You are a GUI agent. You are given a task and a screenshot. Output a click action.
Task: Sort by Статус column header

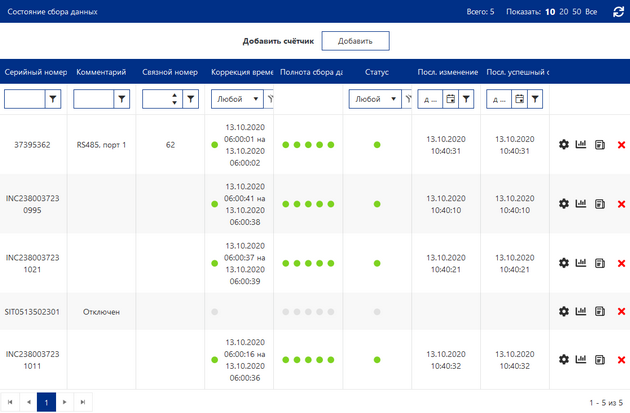pos(377,72)
